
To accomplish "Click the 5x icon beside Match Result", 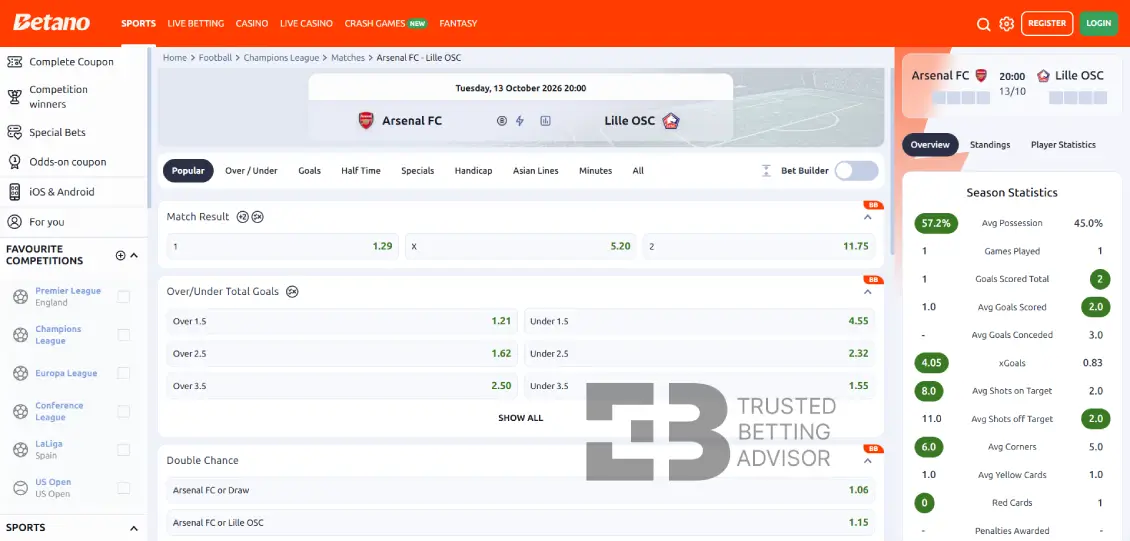I will pos(257,217).
